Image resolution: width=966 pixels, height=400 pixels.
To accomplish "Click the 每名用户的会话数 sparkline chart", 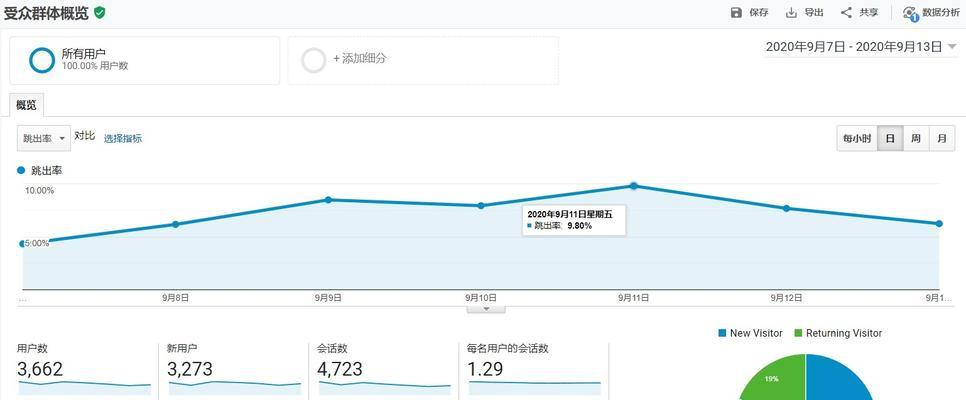I will (x=535, y=388).
